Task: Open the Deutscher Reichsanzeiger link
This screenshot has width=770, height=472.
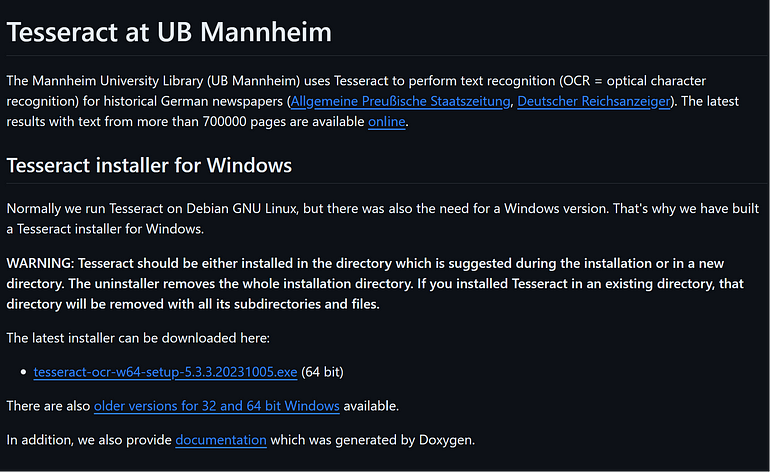Action: [594, 101]
